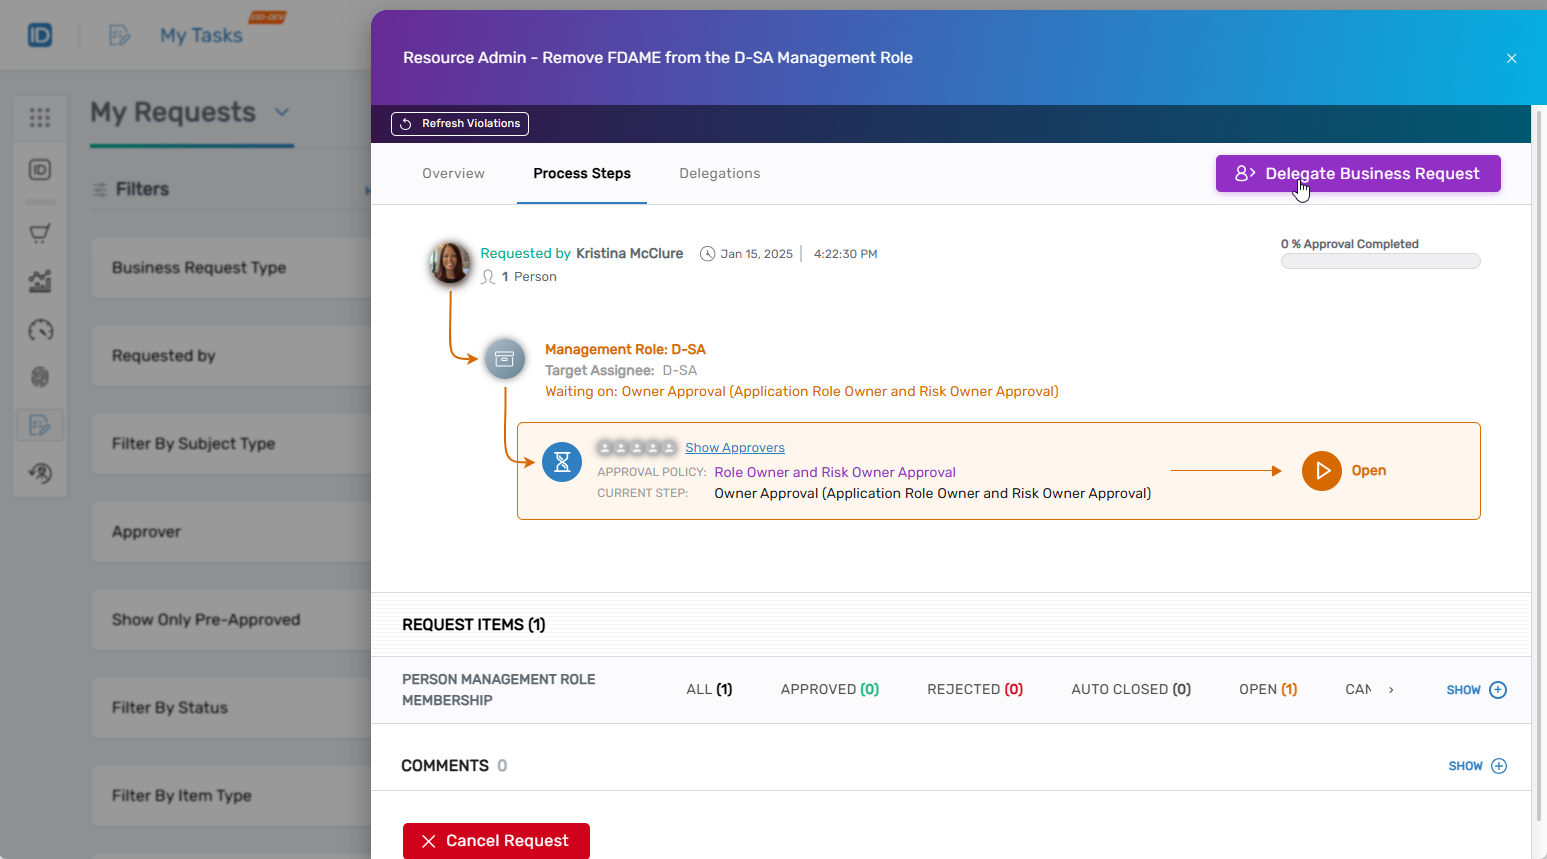Image resolution: width=1547 pixels, height=859 pixels.
Task: Open the apps grid icon in sidebar
Action: click(40, 118)
